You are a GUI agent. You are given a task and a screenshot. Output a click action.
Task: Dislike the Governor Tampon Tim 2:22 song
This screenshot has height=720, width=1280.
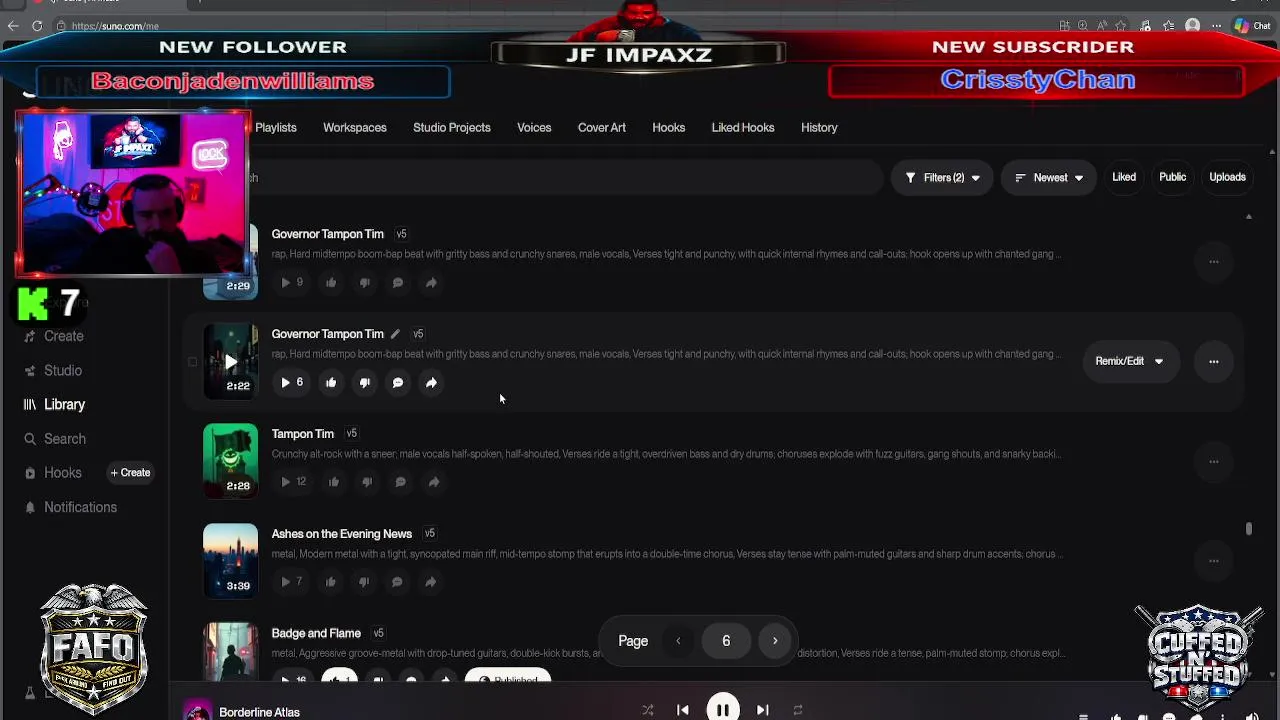pyautogui.click(x=365, y=382)
